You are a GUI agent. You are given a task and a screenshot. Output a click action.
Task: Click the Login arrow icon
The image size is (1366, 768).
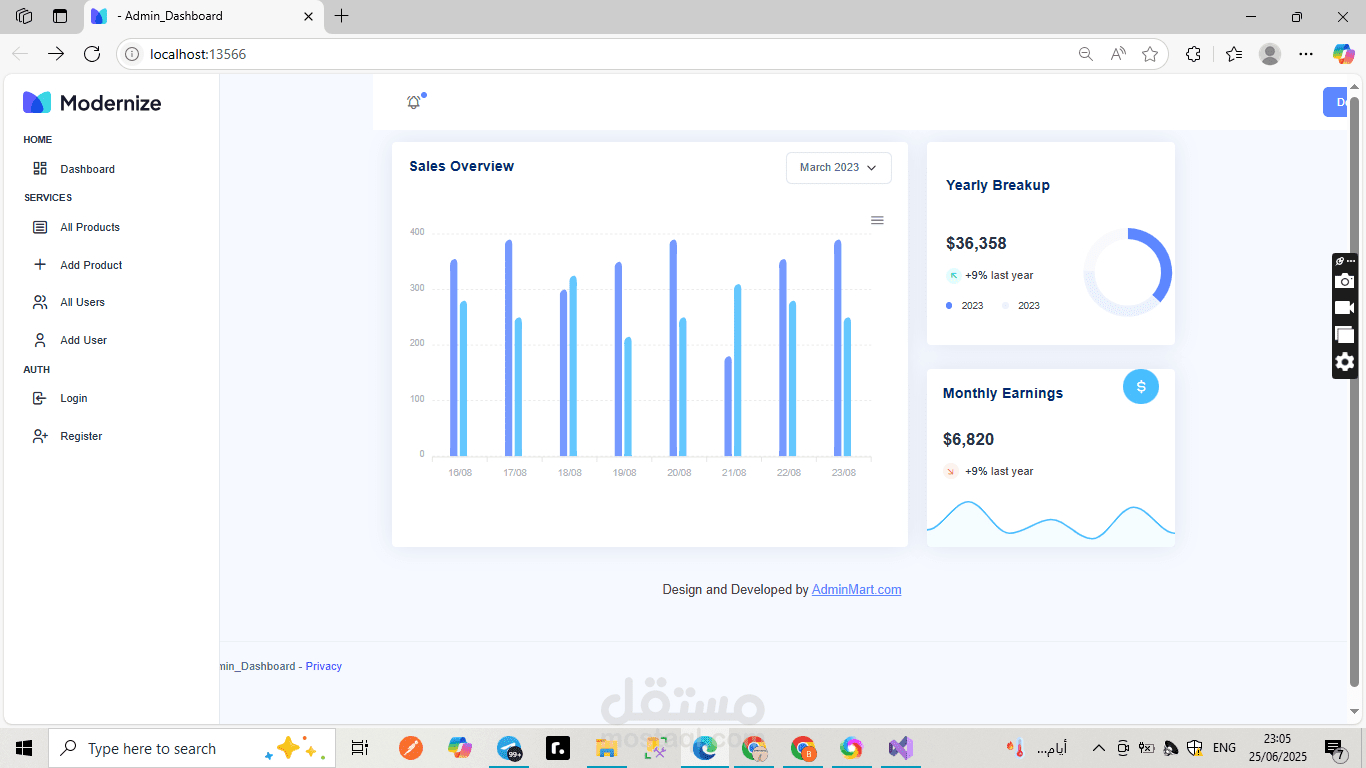click(40, 398)
